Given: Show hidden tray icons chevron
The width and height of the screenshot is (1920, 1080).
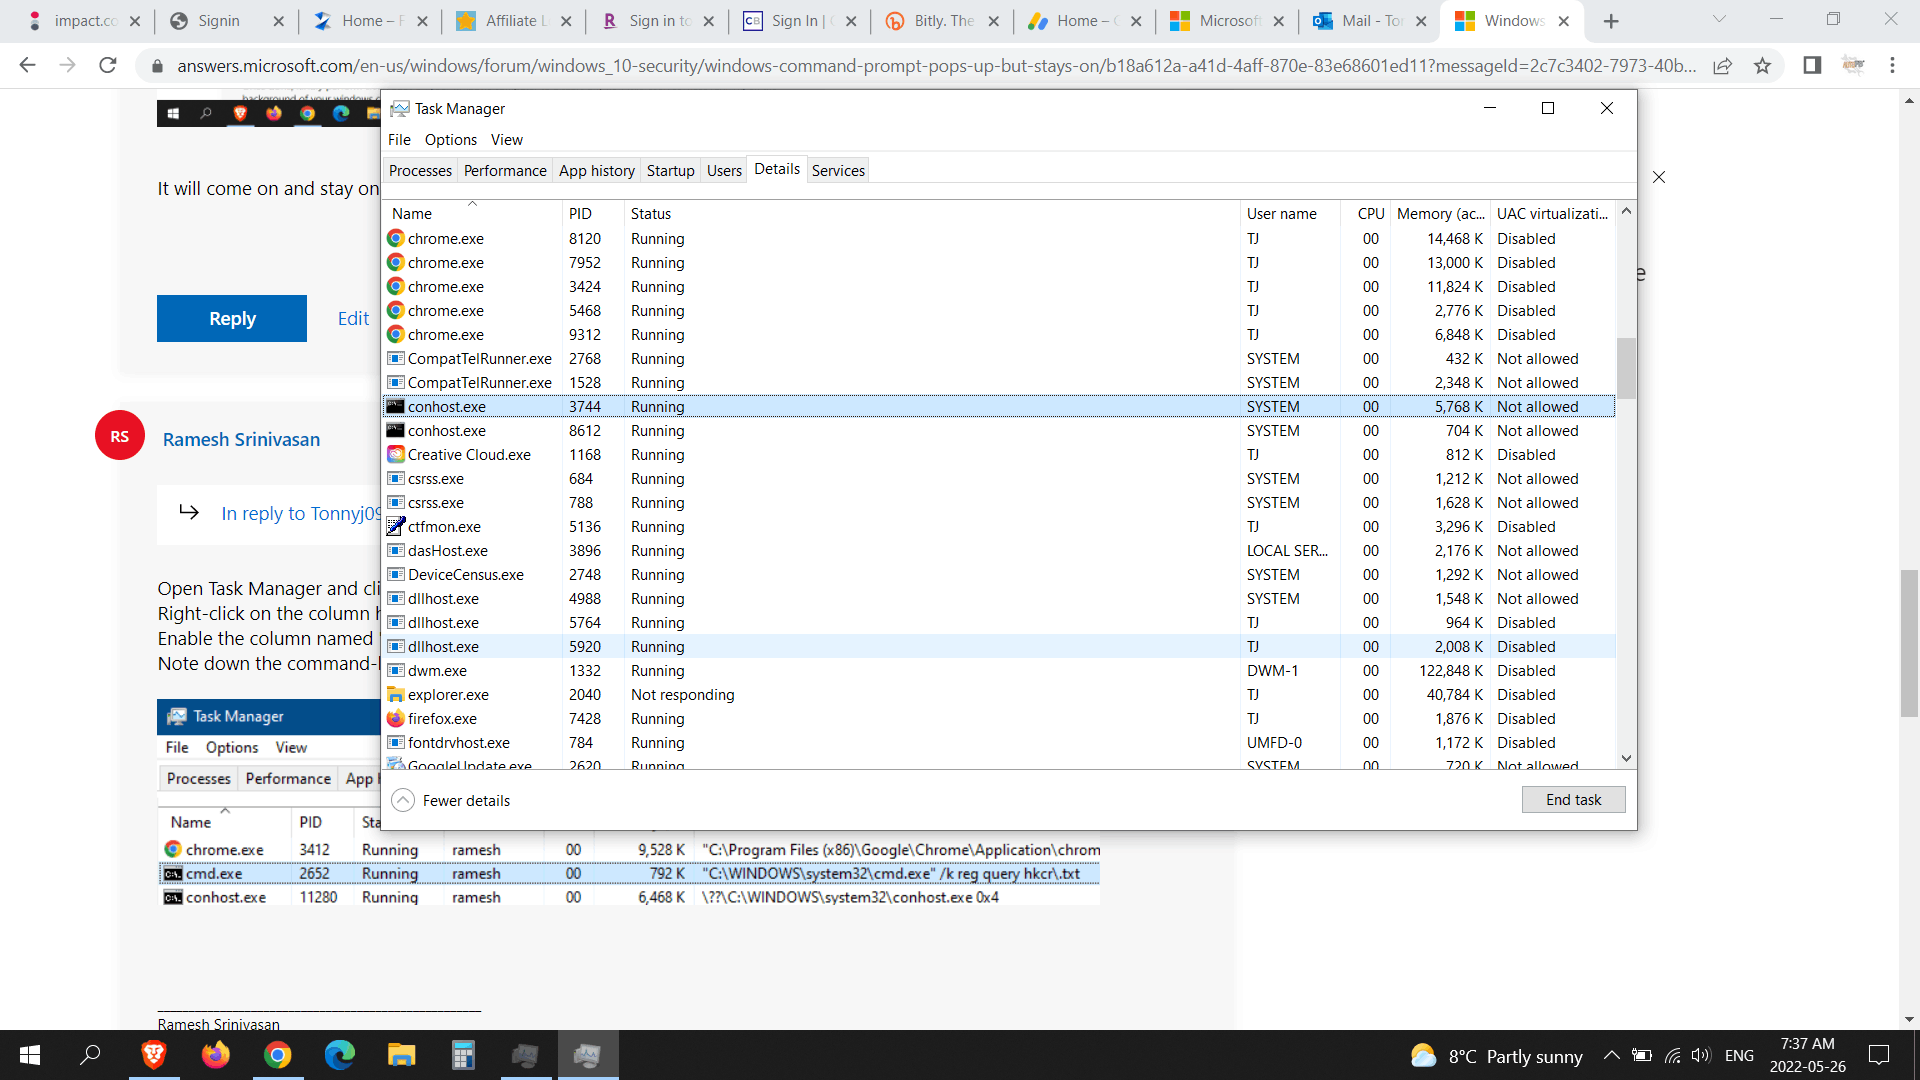Looking at the screenshot, I should tap(1612, 1055).
